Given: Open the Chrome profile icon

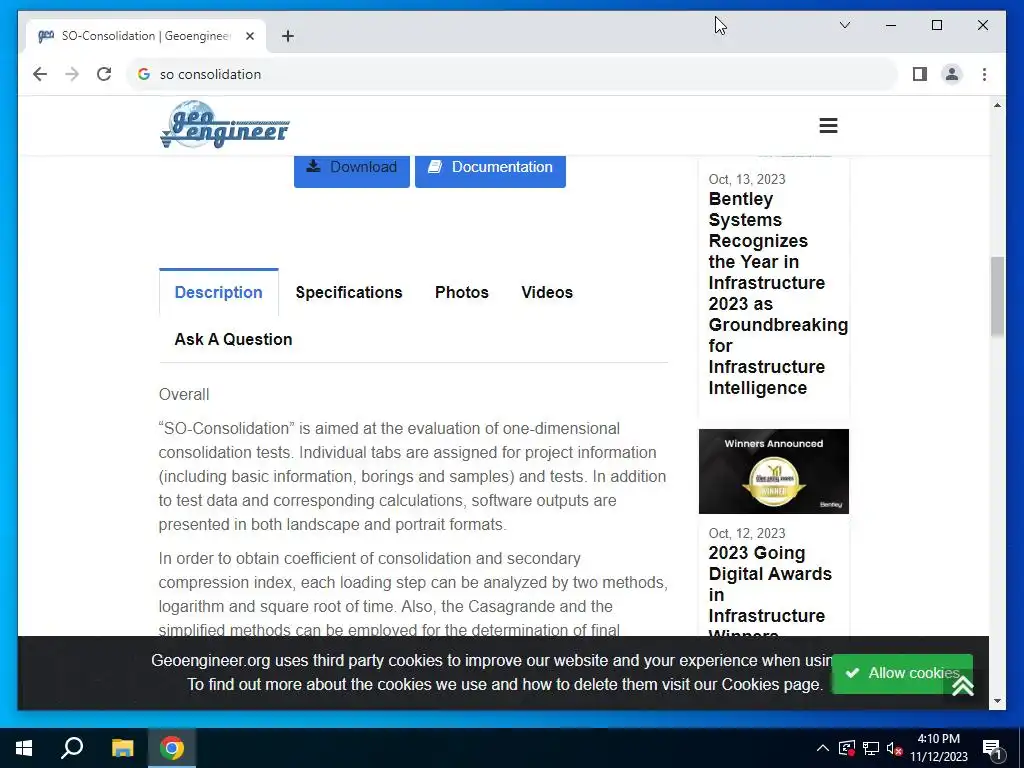Looking at the screenshot, I should click(x=952, y=74).
